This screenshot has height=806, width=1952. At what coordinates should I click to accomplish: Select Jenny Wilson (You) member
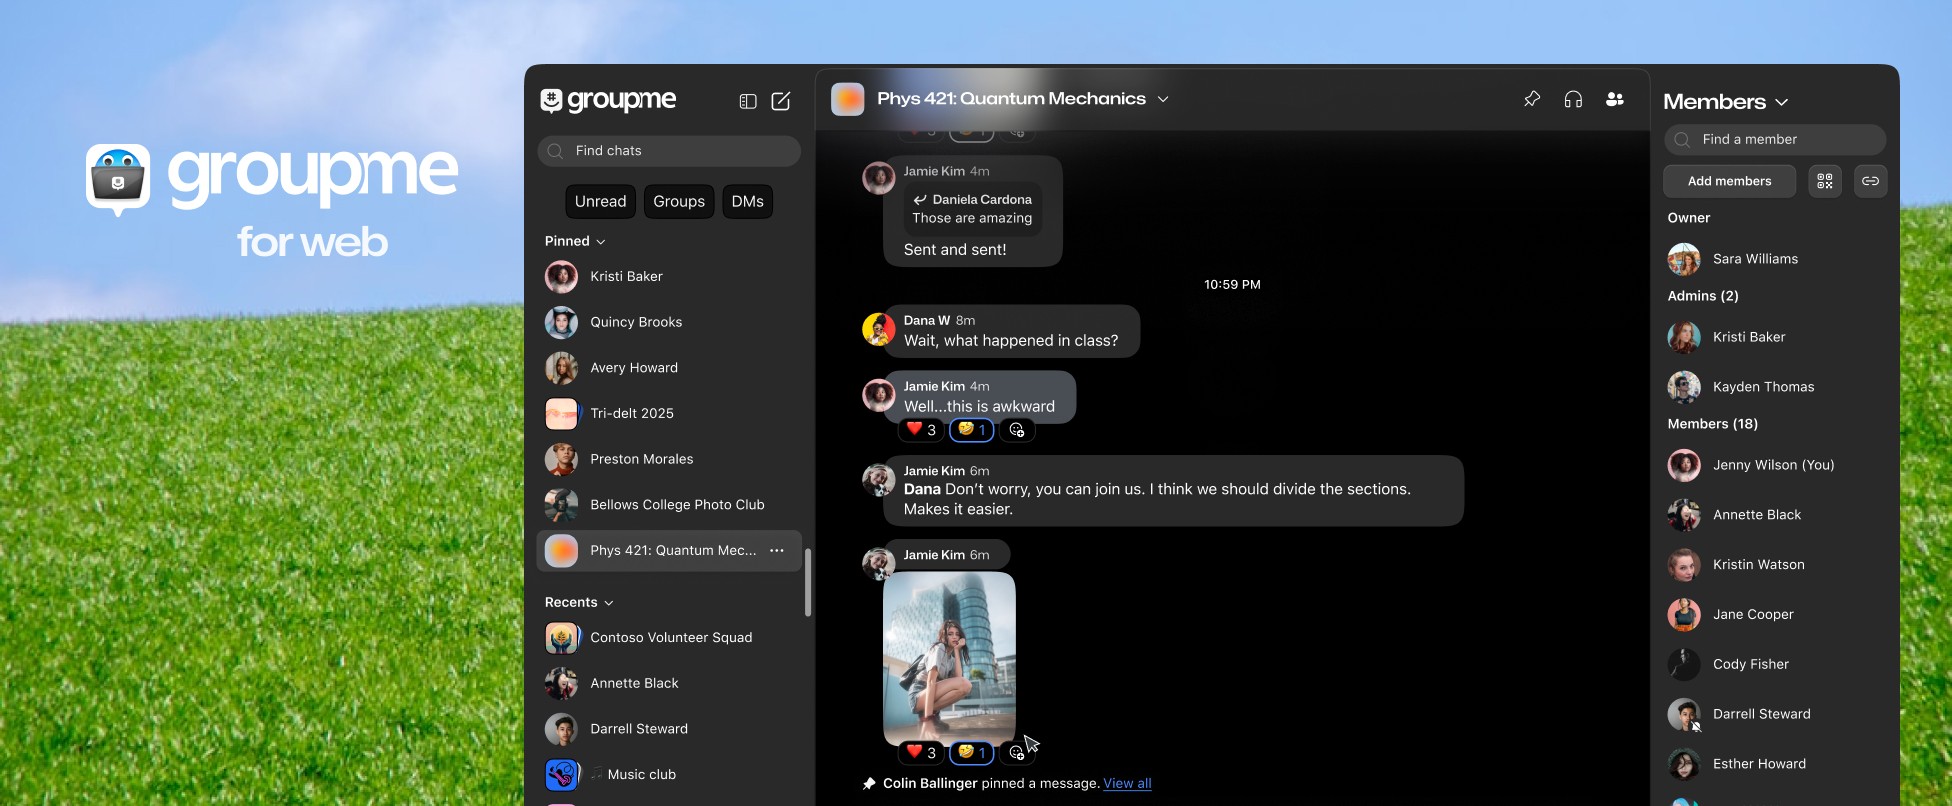(x=1775, y=465)
